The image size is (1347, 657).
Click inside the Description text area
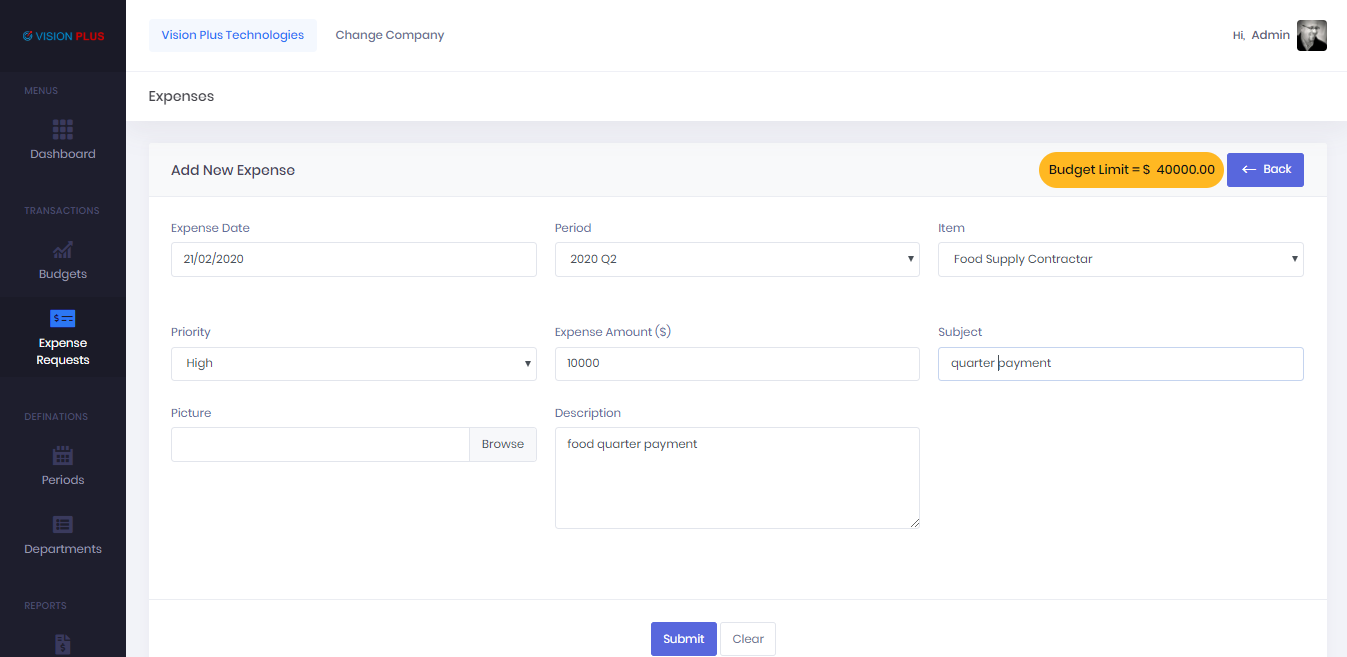pyautogui.click(x=736, y=478)
